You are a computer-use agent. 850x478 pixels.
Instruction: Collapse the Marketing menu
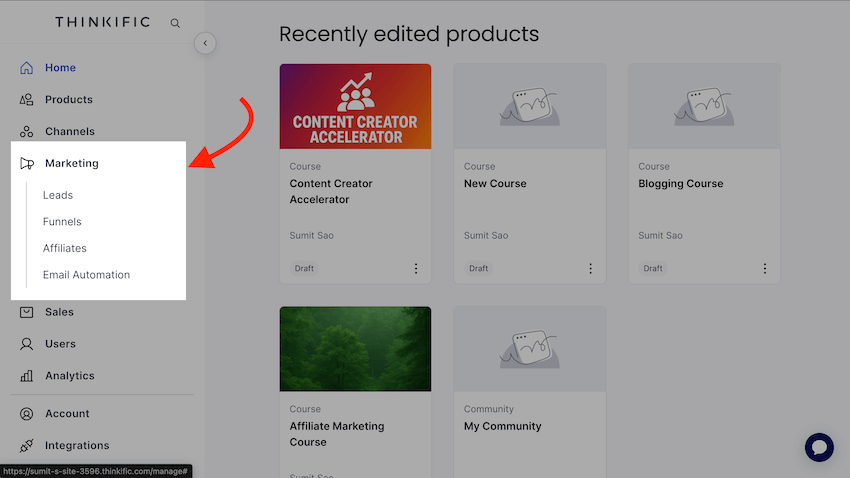72,163
